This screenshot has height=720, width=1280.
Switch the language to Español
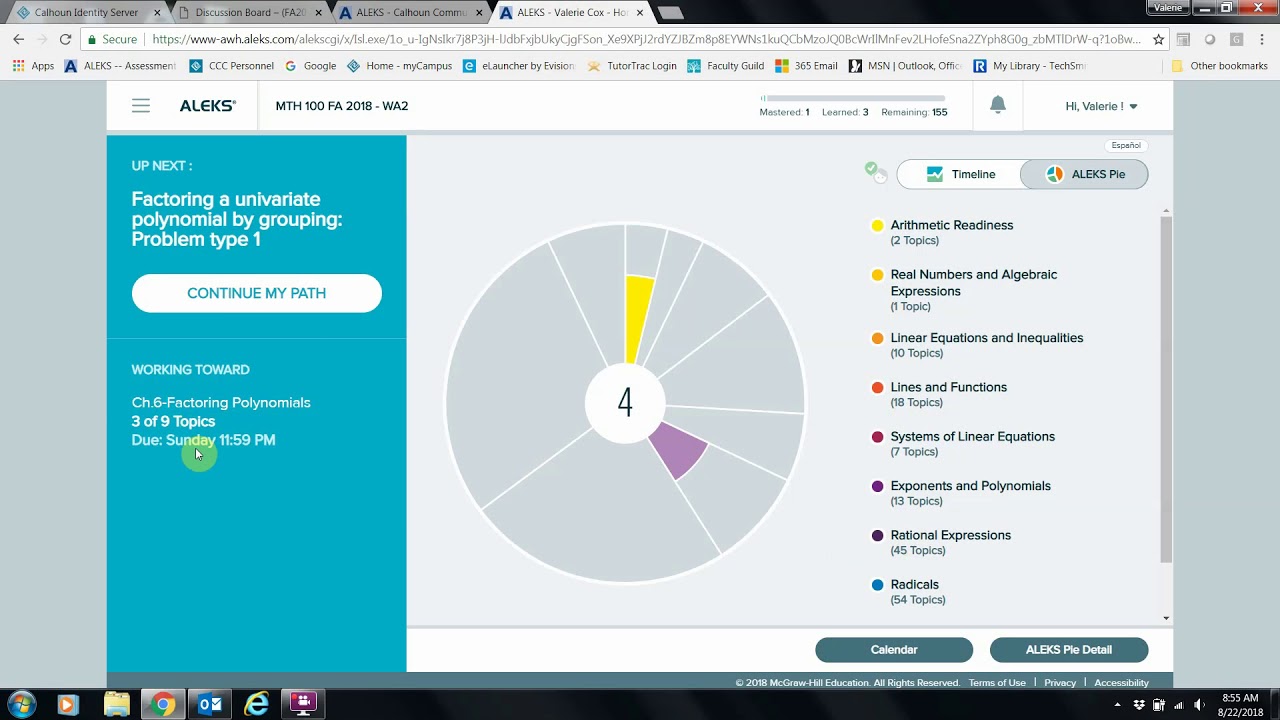[x=1126, y=145]
